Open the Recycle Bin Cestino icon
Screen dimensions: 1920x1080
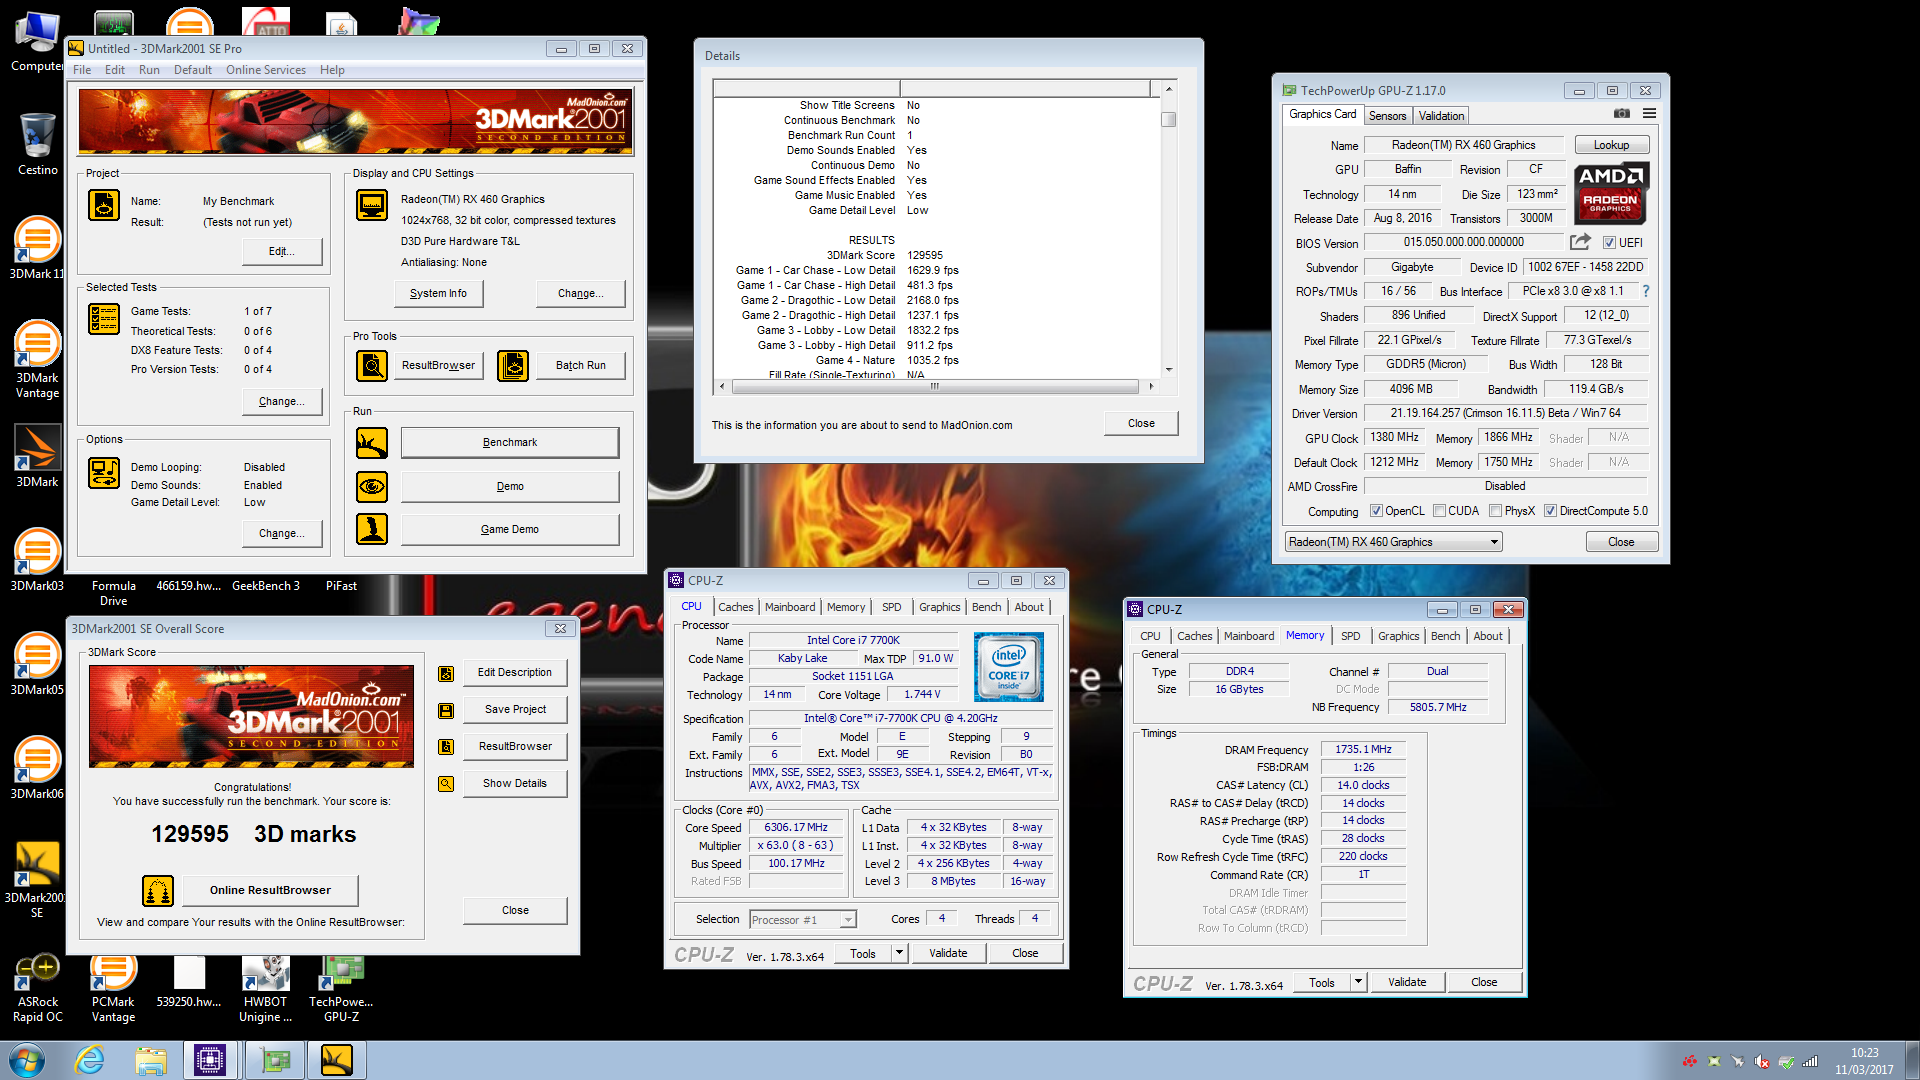coord(37,144)
